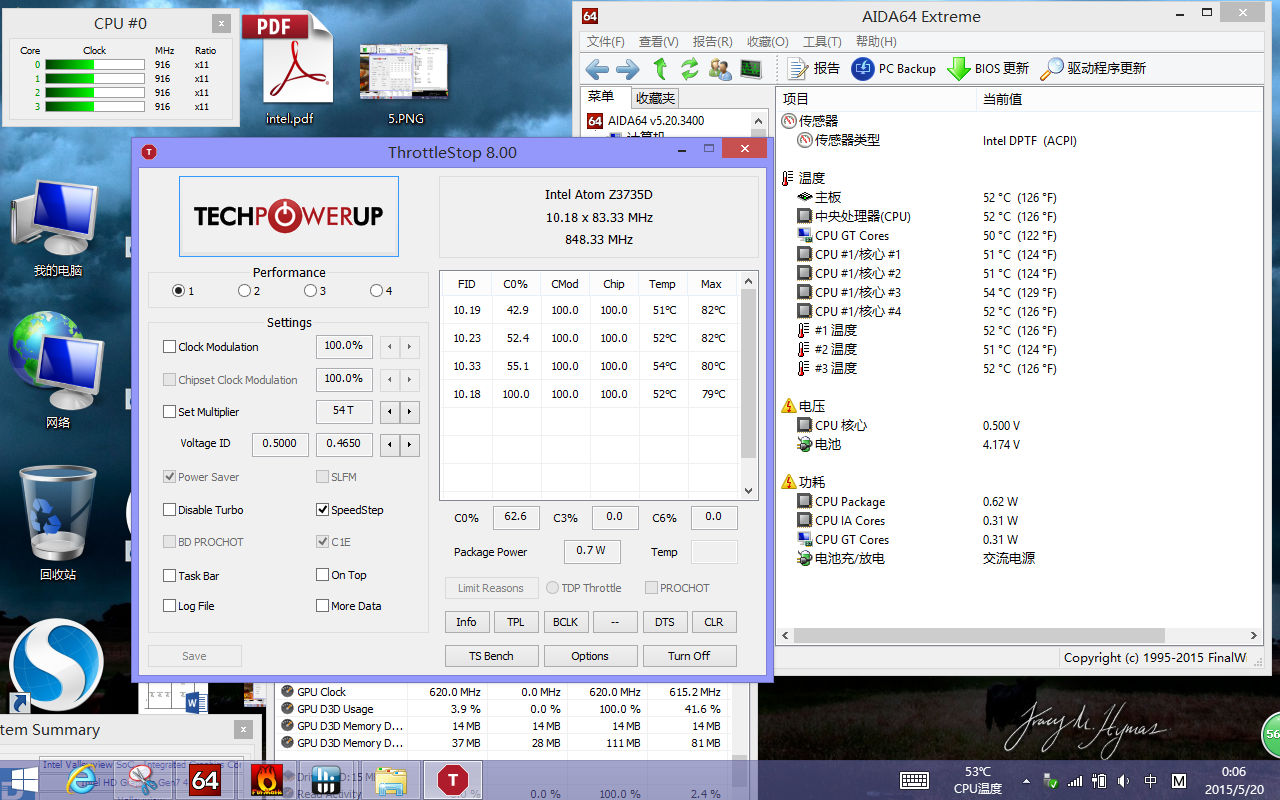Screen dimensions: 1280x800
Task: Open File Explorer from taskbar
Action: 391,780
